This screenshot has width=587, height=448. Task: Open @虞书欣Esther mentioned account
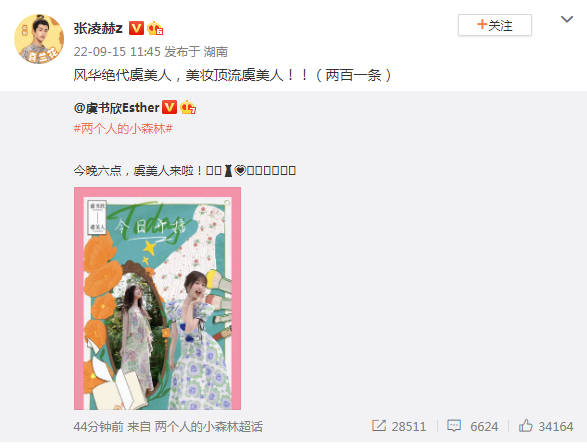point(116,108)
